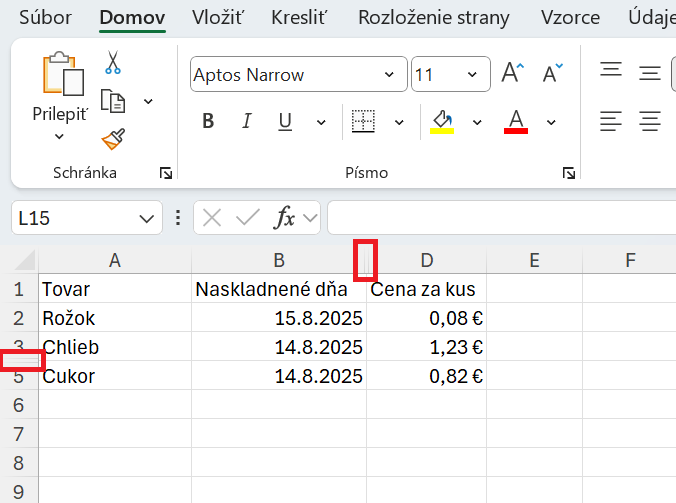Click the three-dot handle beside the Name Box

[x=178, y=218]
